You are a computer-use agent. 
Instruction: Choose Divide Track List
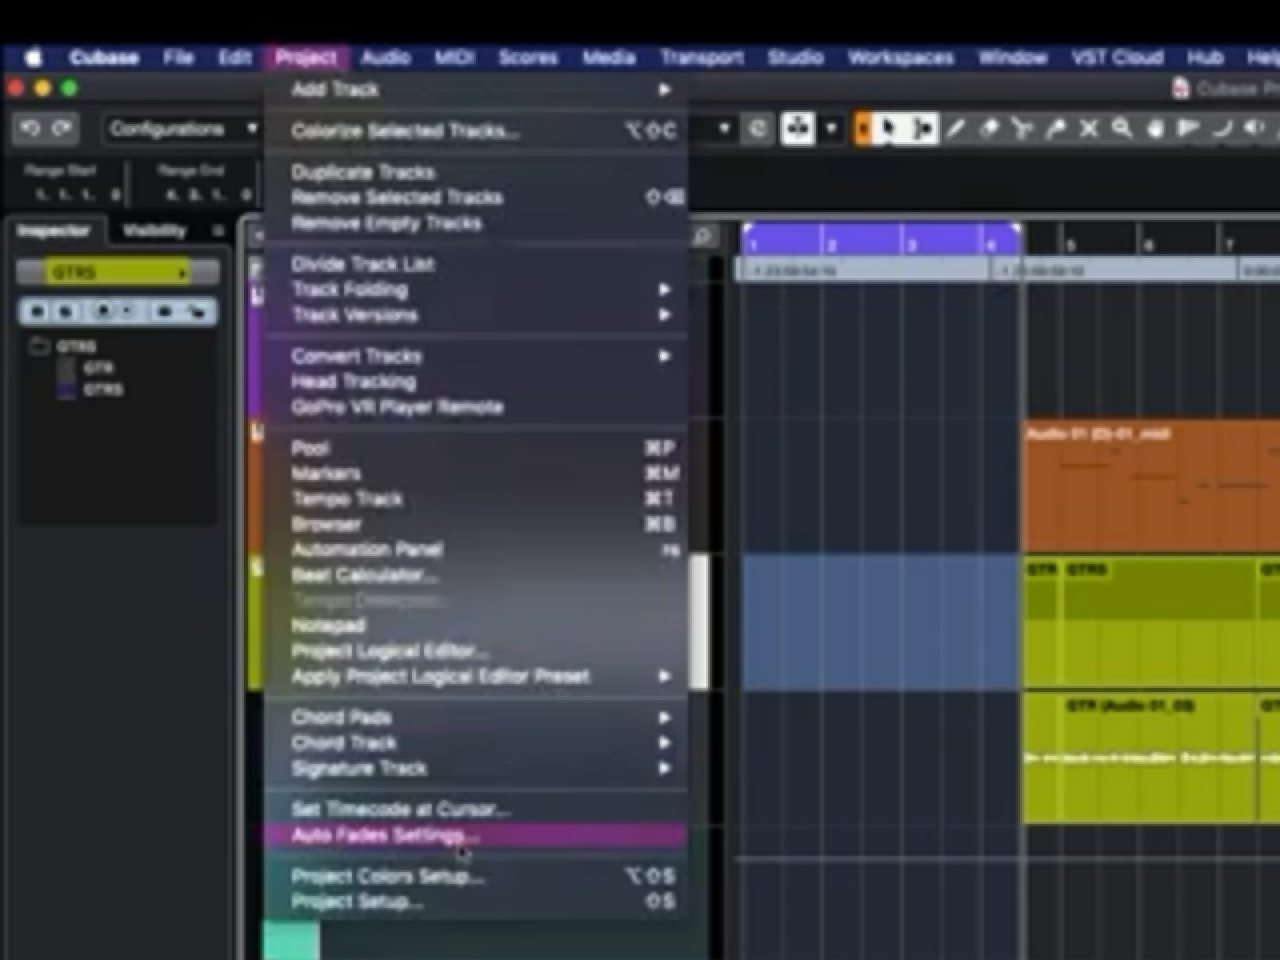477,264
